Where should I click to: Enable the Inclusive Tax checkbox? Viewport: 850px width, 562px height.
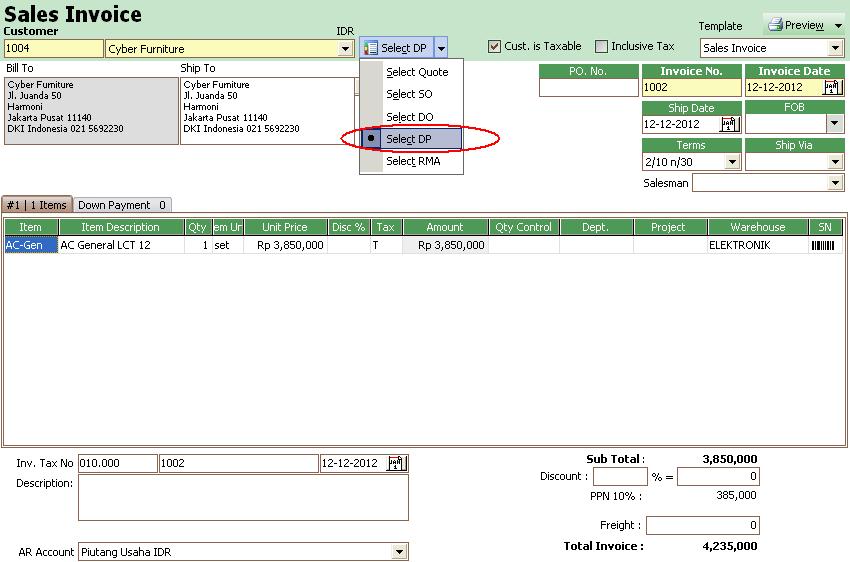coord(601,46)
